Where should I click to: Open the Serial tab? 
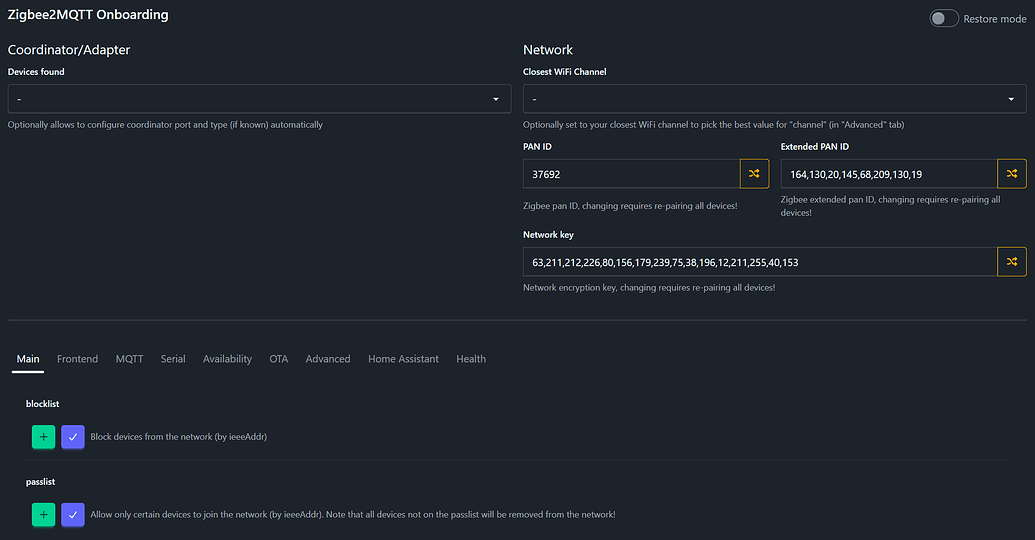tap(173, 359)
